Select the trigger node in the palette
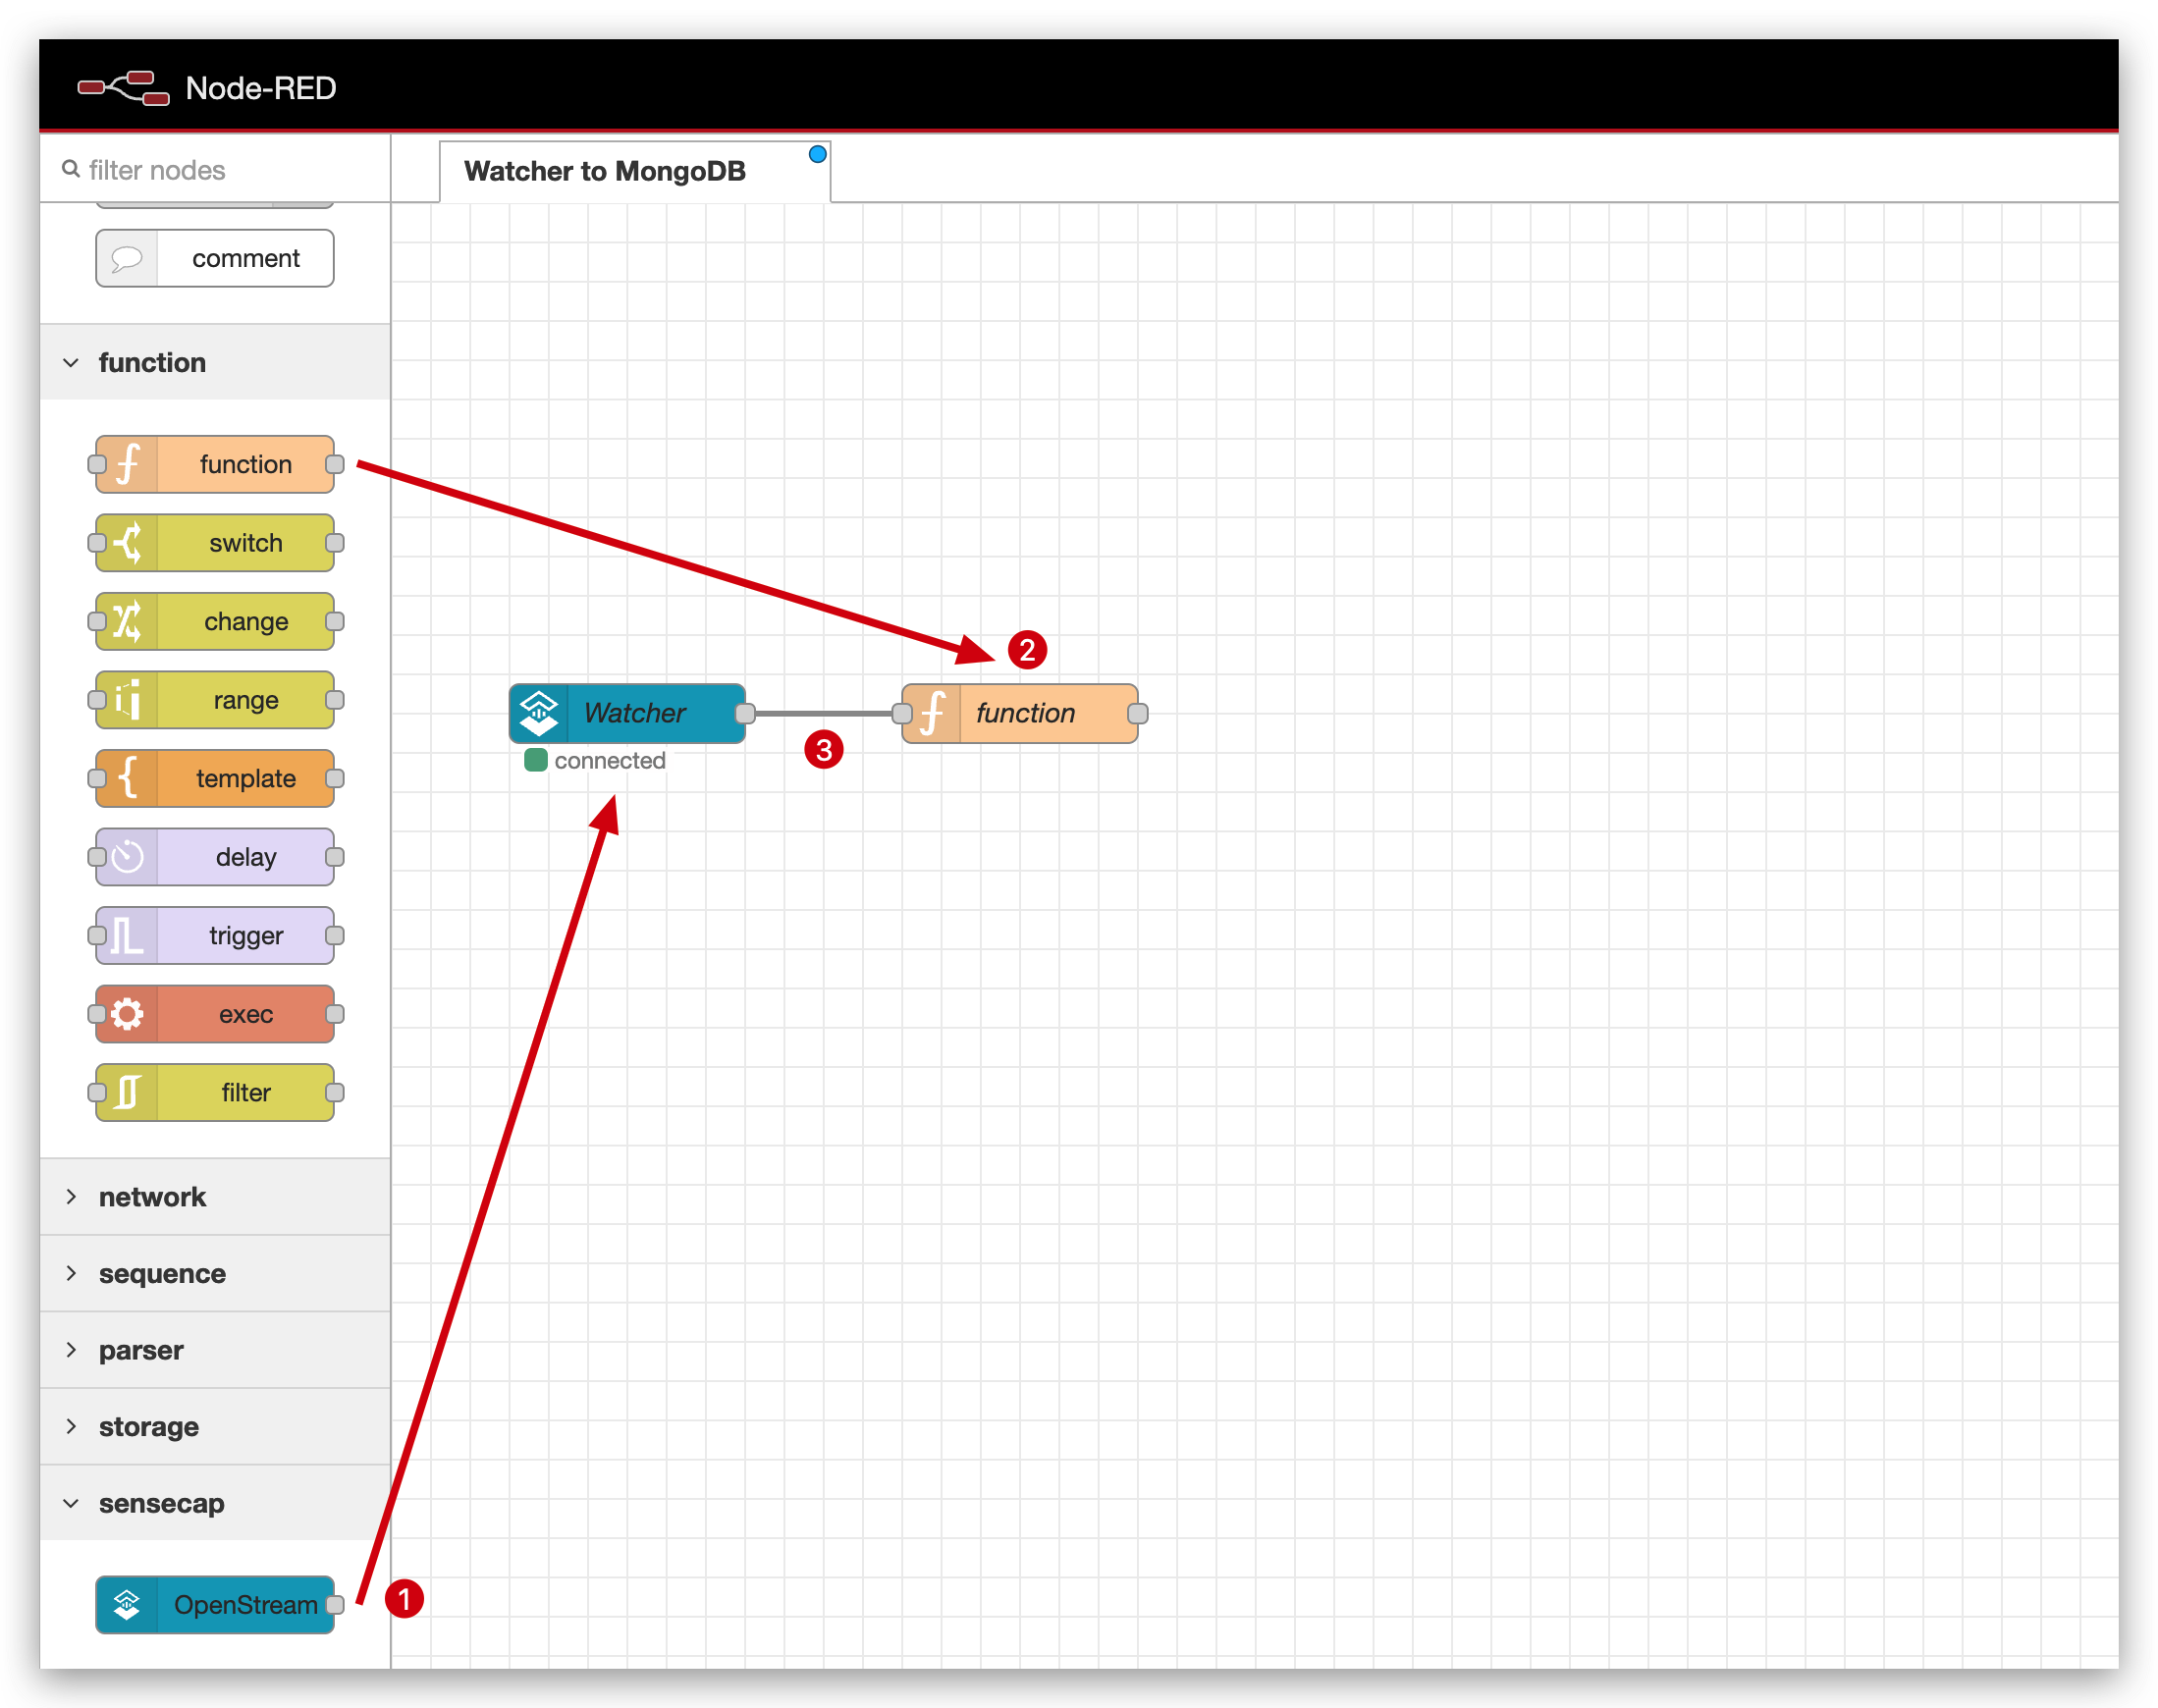Image resolution: width=2158 pixels, height=1708 pixels. coord(215,935)
